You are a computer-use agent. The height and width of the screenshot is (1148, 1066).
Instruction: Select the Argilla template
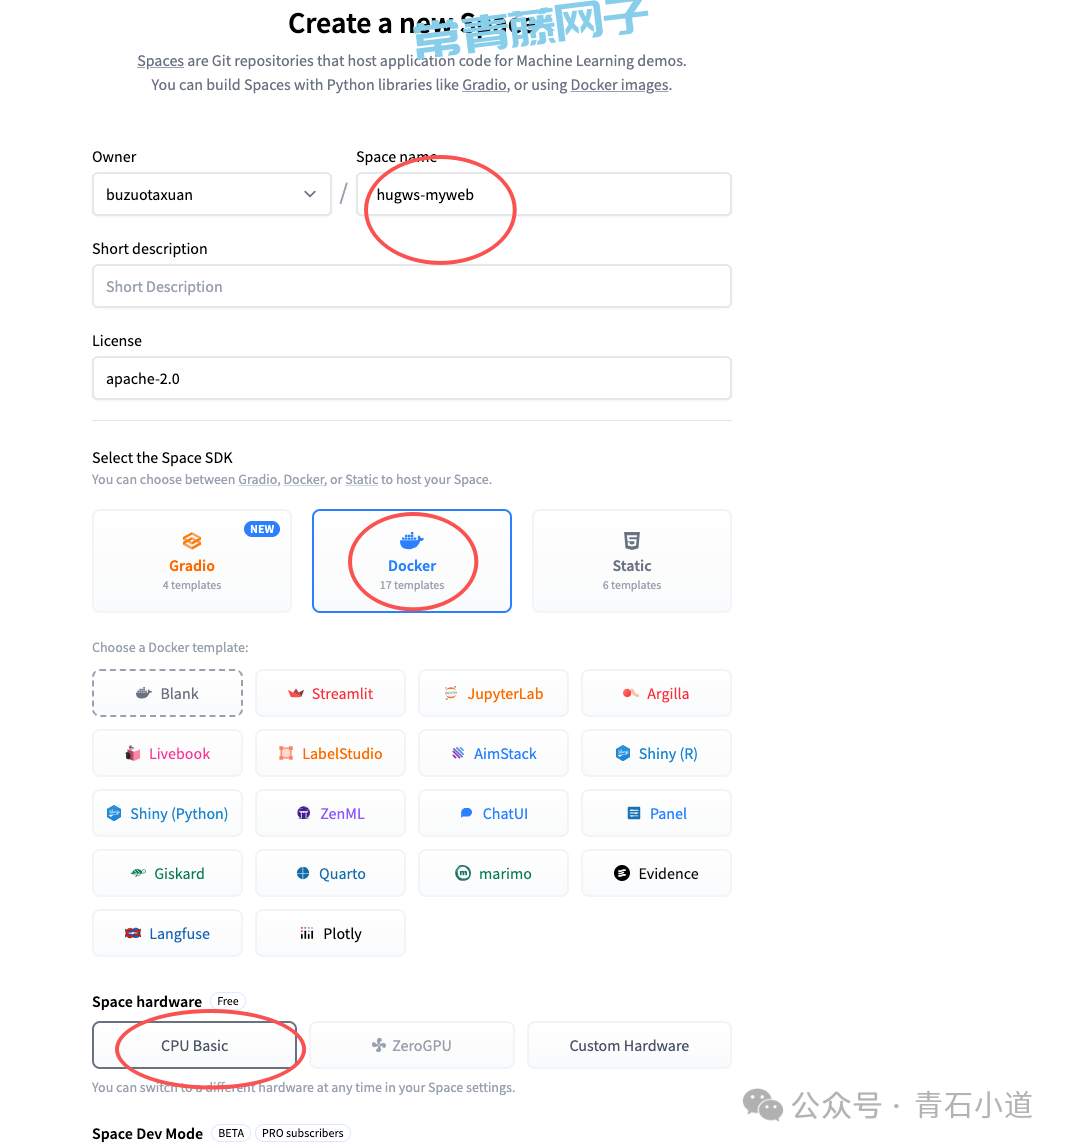coord(656,693)
